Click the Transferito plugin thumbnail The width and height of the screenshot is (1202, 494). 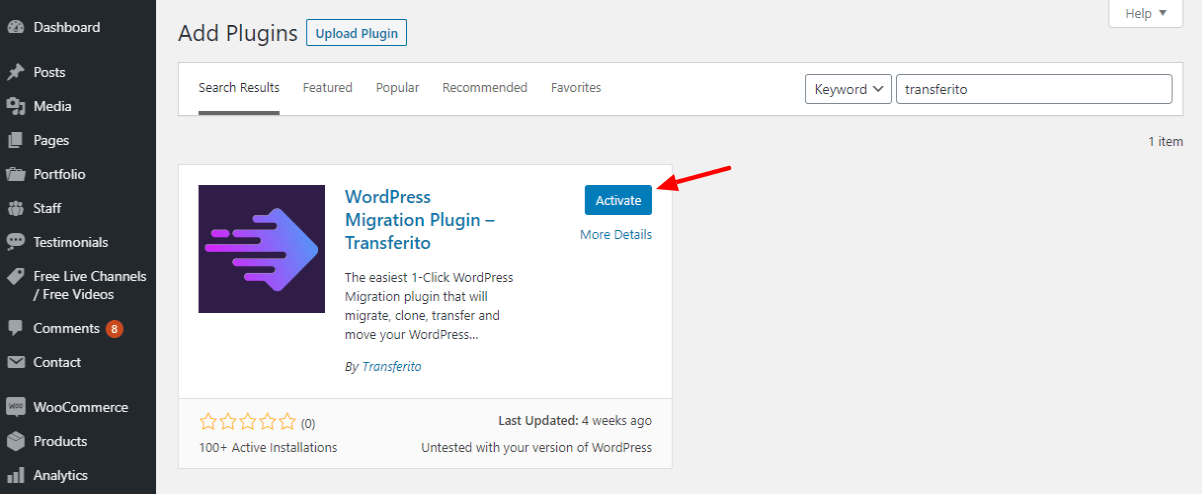pyautogui.click(x=262, y=249)
